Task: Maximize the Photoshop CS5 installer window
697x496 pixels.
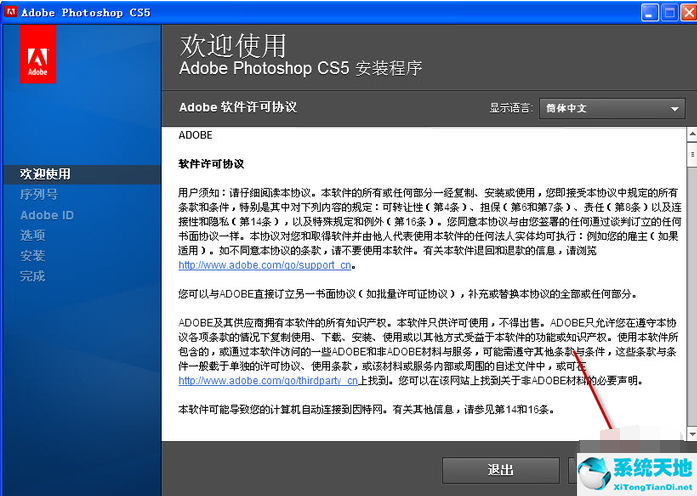Action: pyautogui.click(x=669, y=12)
